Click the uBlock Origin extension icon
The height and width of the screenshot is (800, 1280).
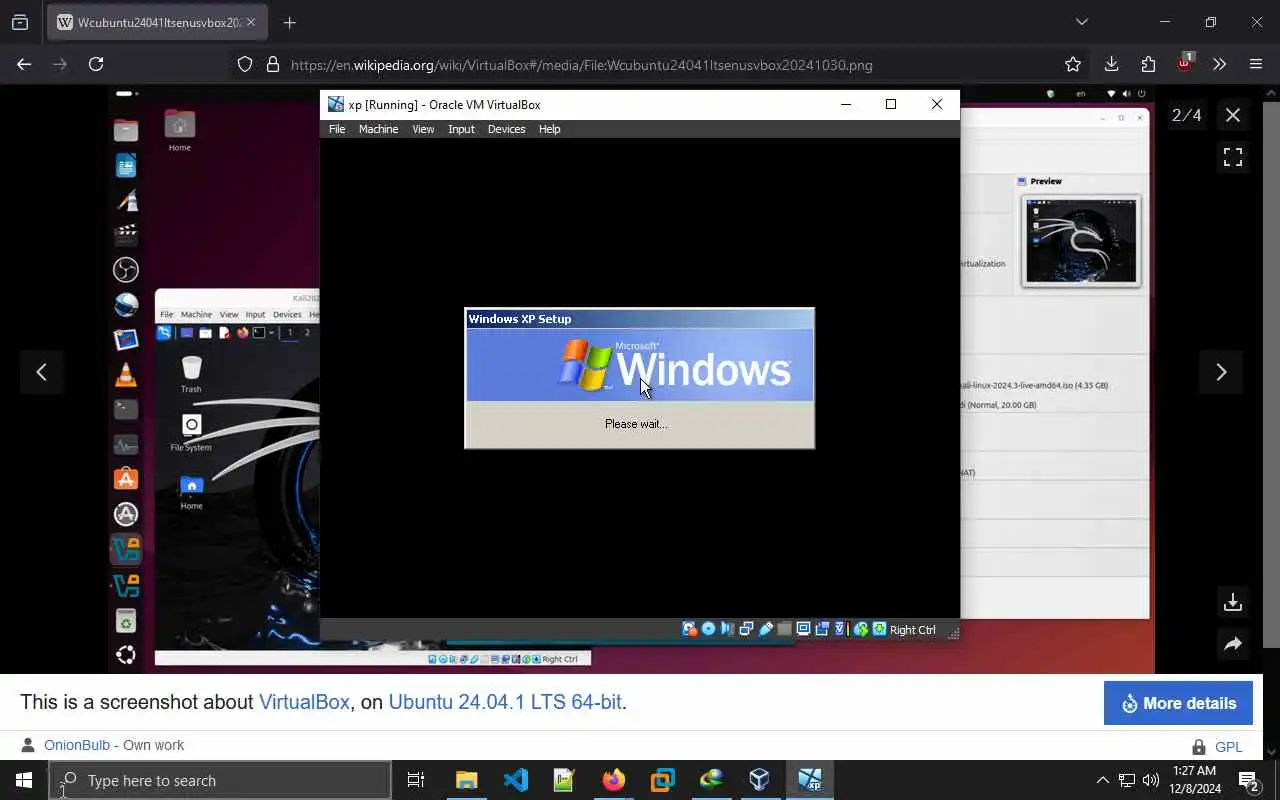coord(1184,63)
